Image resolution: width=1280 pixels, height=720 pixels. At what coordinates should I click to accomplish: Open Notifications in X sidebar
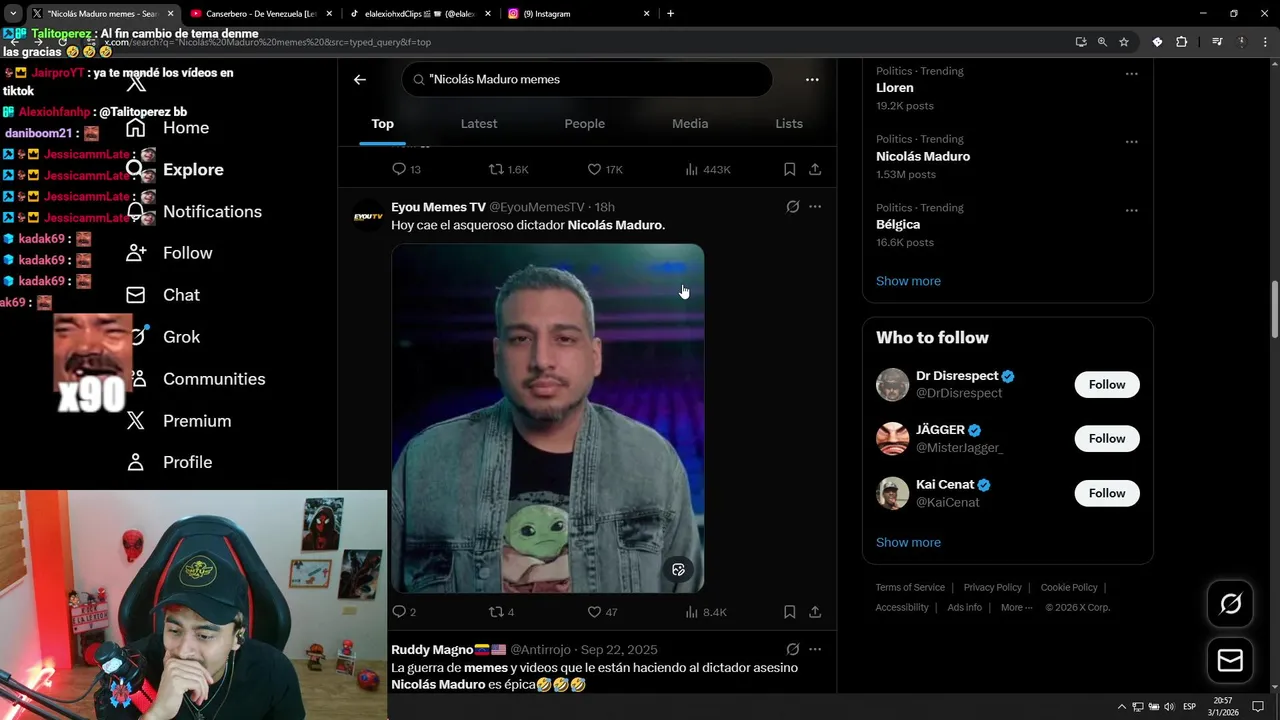194,212
